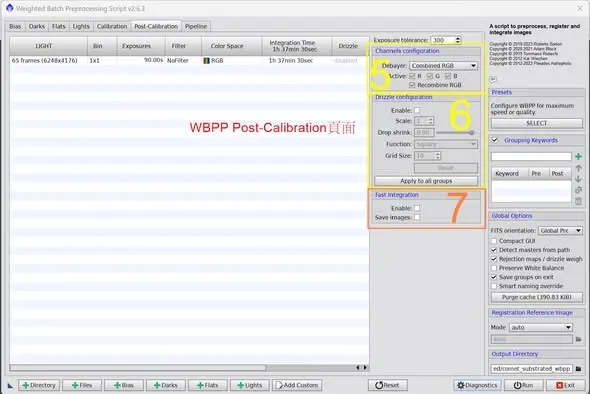Click the Add Custom button
The width and height of the screenshot is (590, 394).
pos(297,385)
